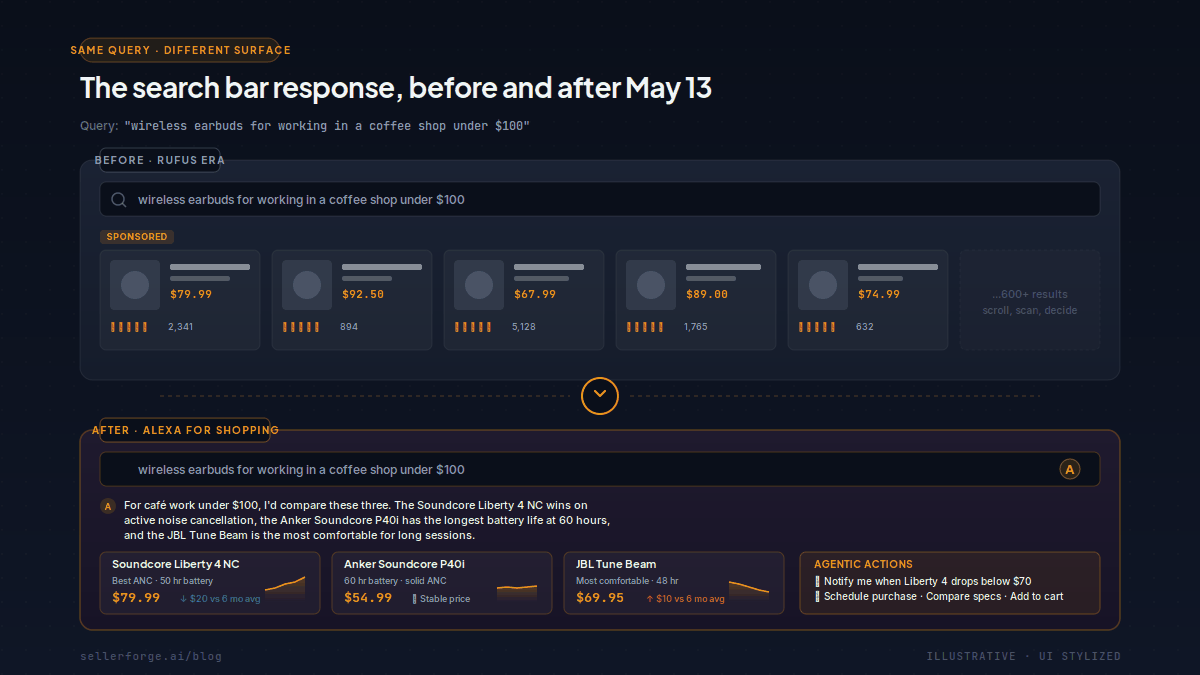
Task: Click the Rufus-era search query field
Action: 600,199
